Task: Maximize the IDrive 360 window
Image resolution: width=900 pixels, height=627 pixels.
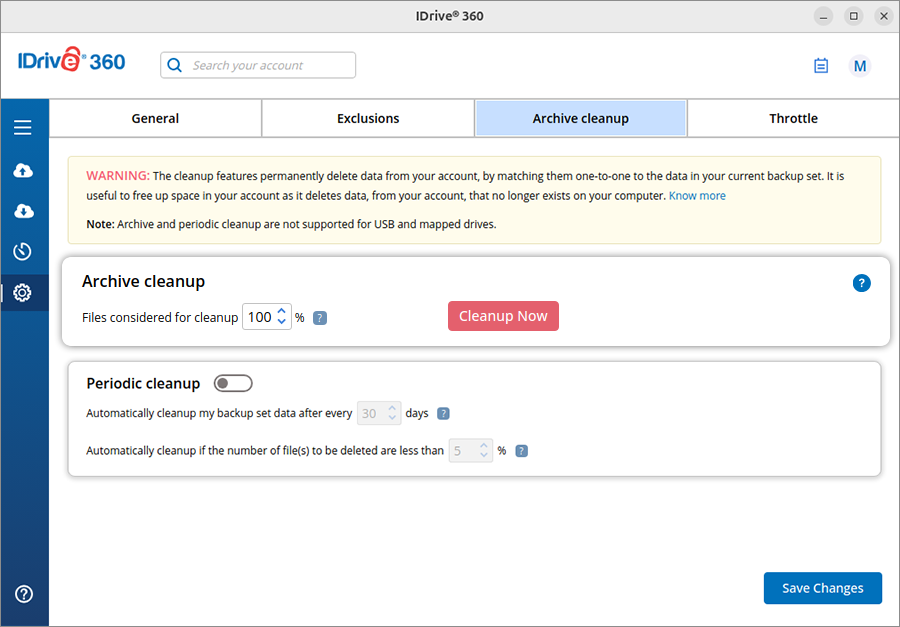Action: pyautogui.click(x=854, y=16)
